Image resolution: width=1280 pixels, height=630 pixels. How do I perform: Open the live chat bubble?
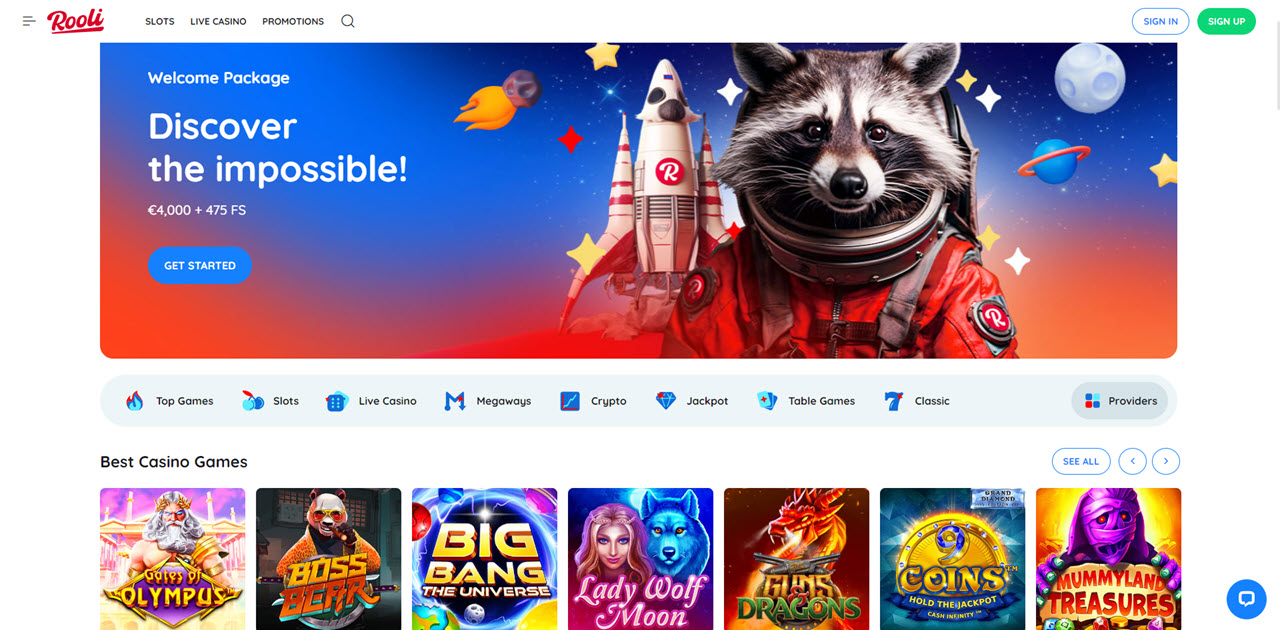click(1246, 598)
